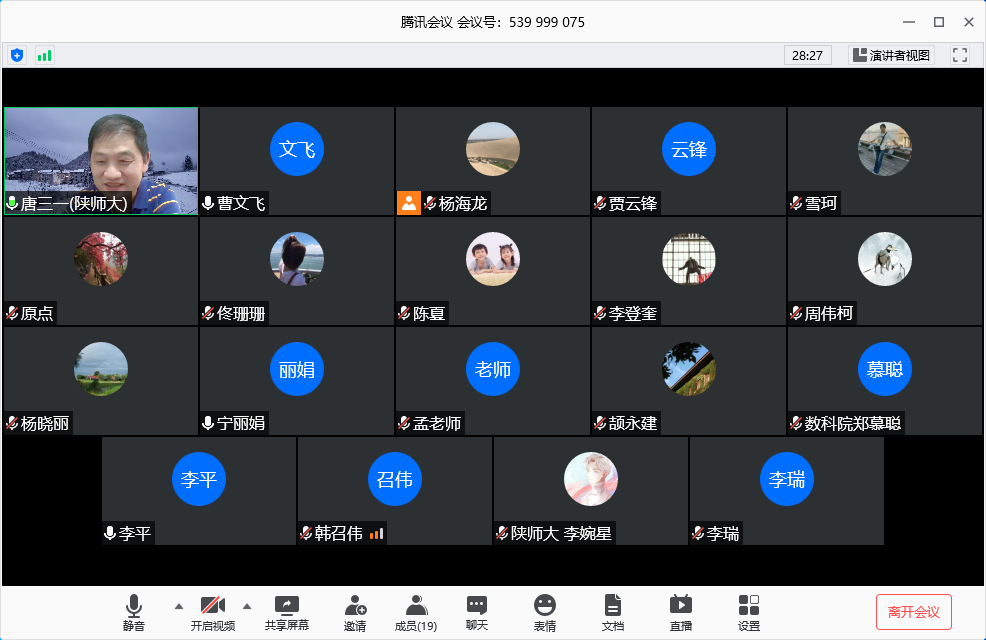The image size is (986, 640).
Task: Click 孟老师's 老师 avatar
Action: click(493, 369)
